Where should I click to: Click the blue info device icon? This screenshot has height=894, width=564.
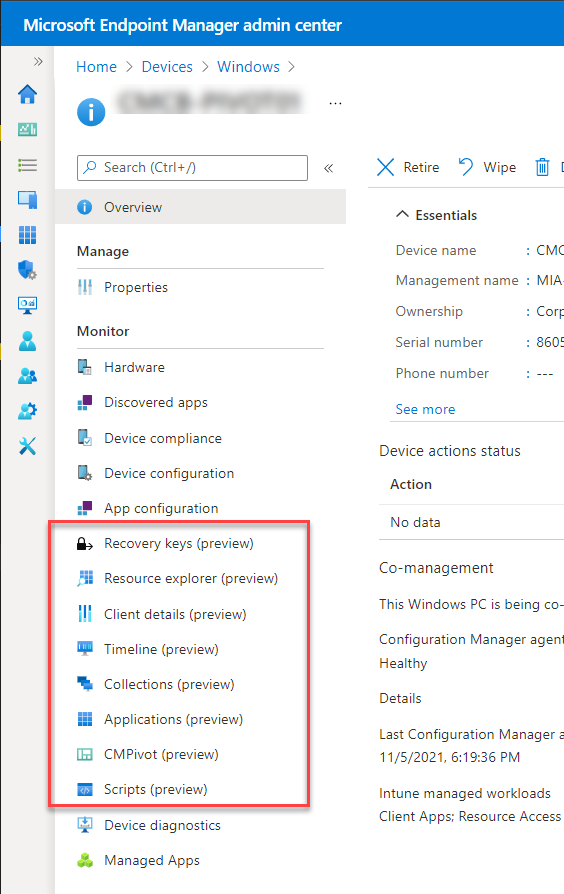(x=91, y=112)
